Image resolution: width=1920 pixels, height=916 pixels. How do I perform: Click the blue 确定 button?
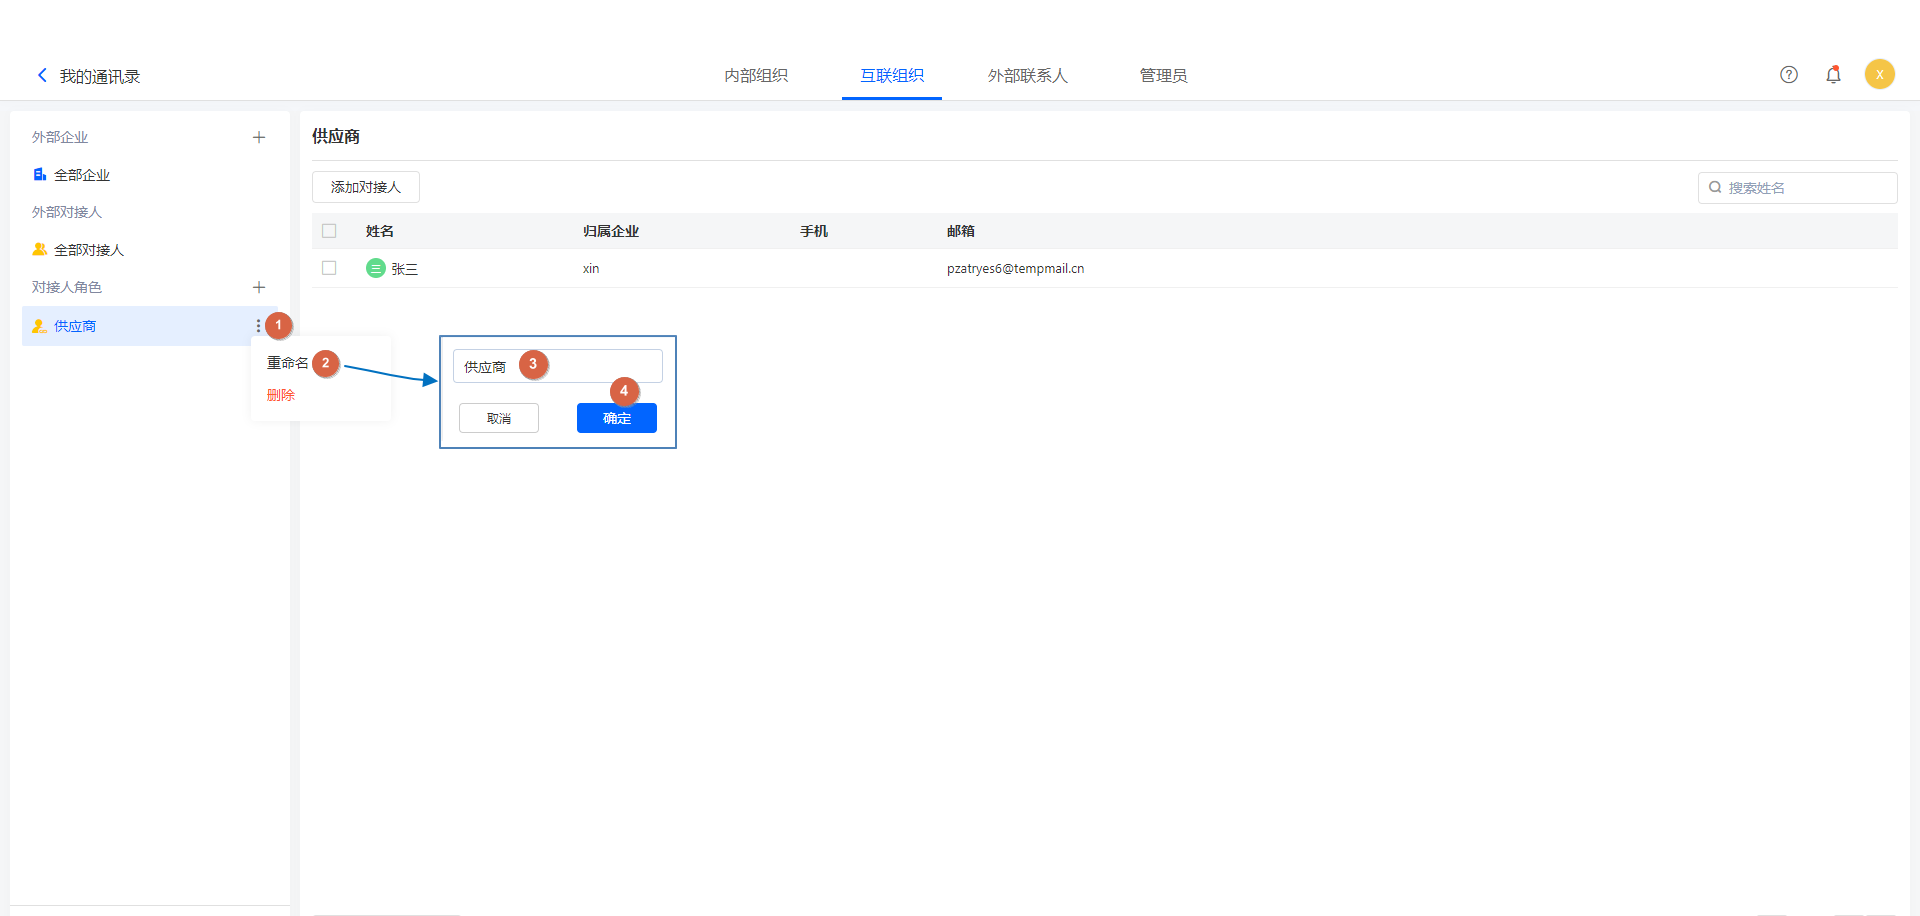coord(616,418)
